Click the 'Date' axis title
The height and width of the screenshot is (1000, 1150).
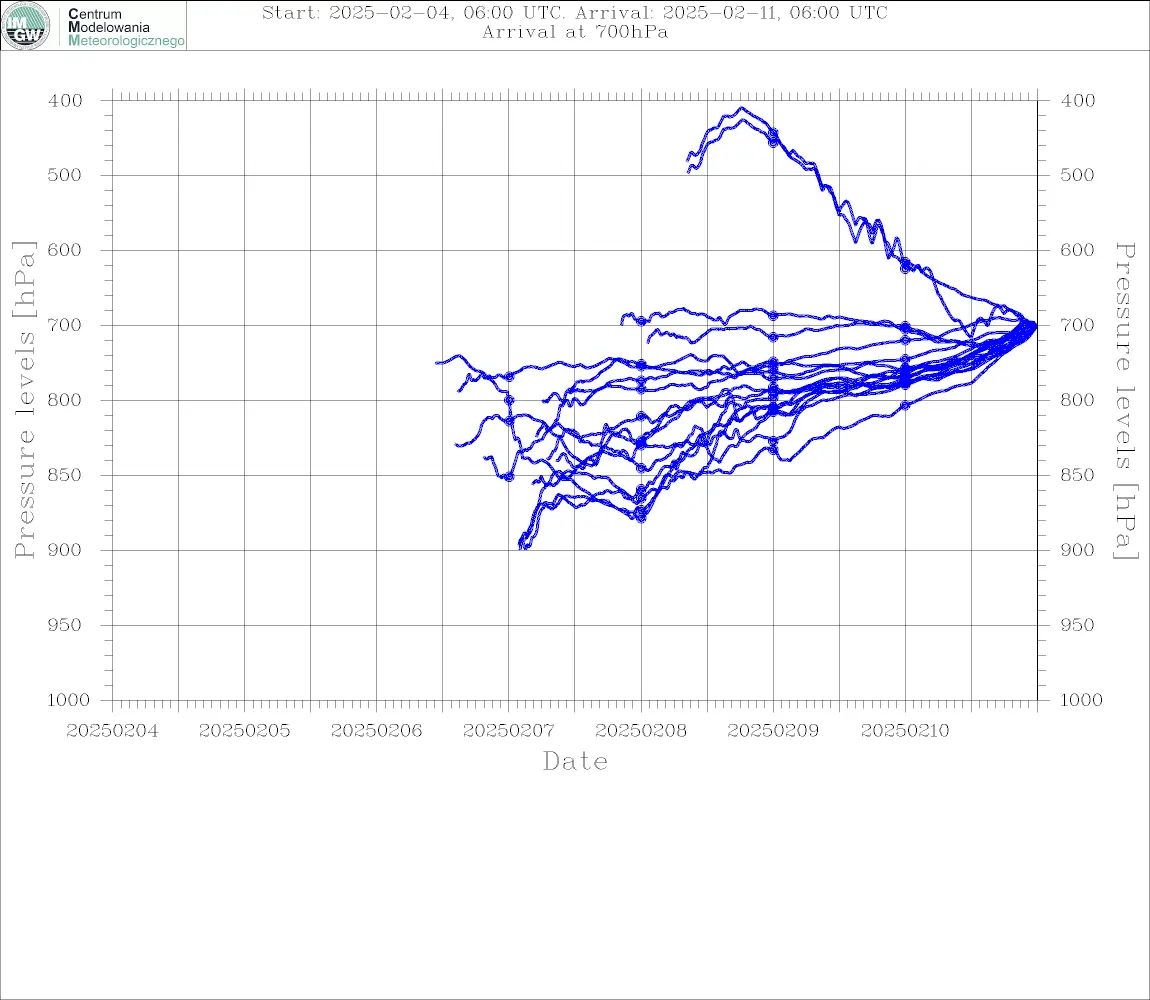(575, 761)
